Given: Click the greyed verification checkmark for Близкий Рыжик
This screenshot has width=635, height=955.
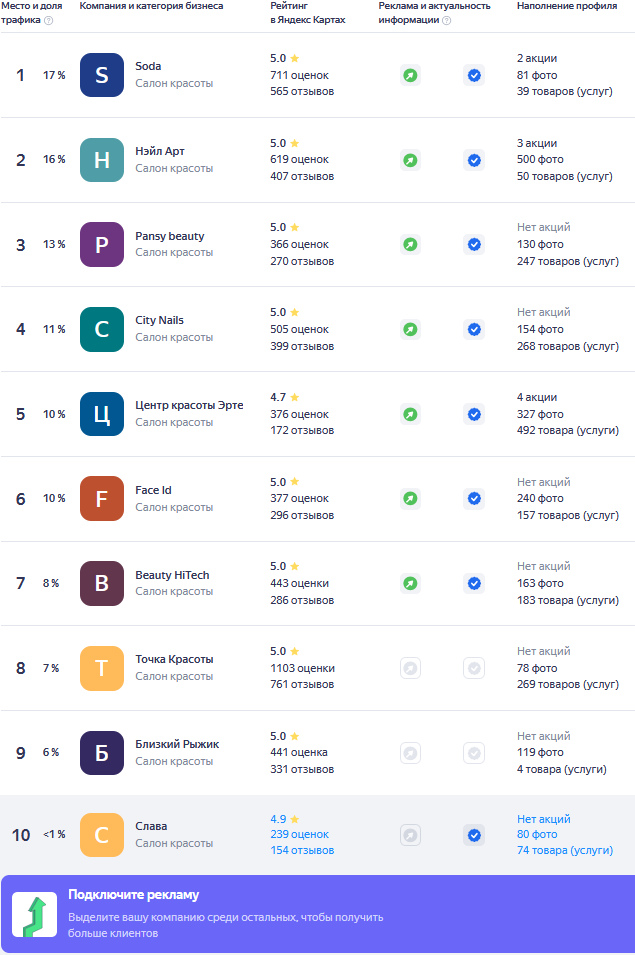Looking at the screenshot, I should (474, 753).
